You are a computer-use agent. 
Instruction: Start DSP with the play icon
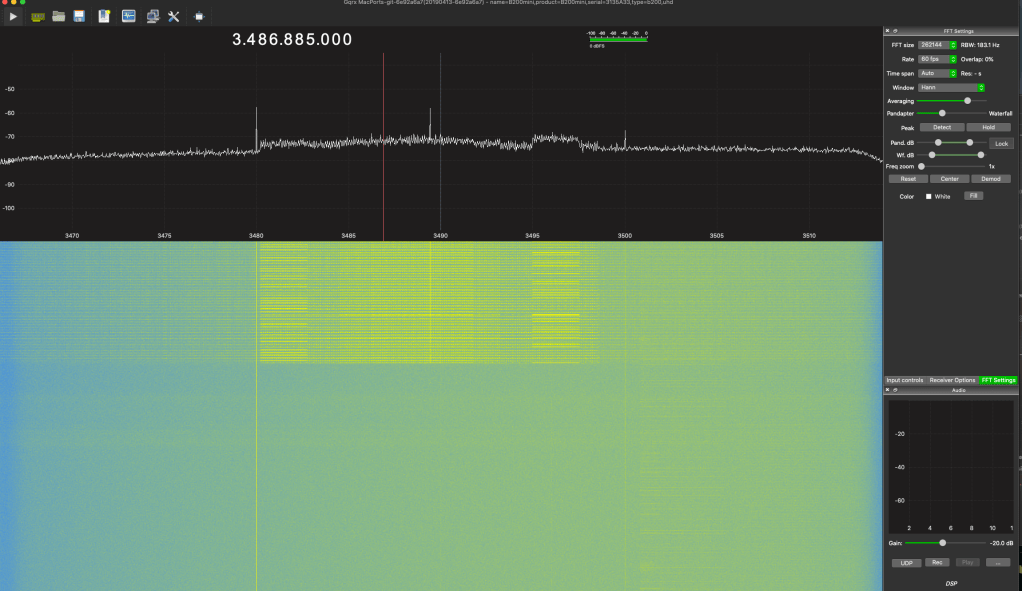[13, 16]
